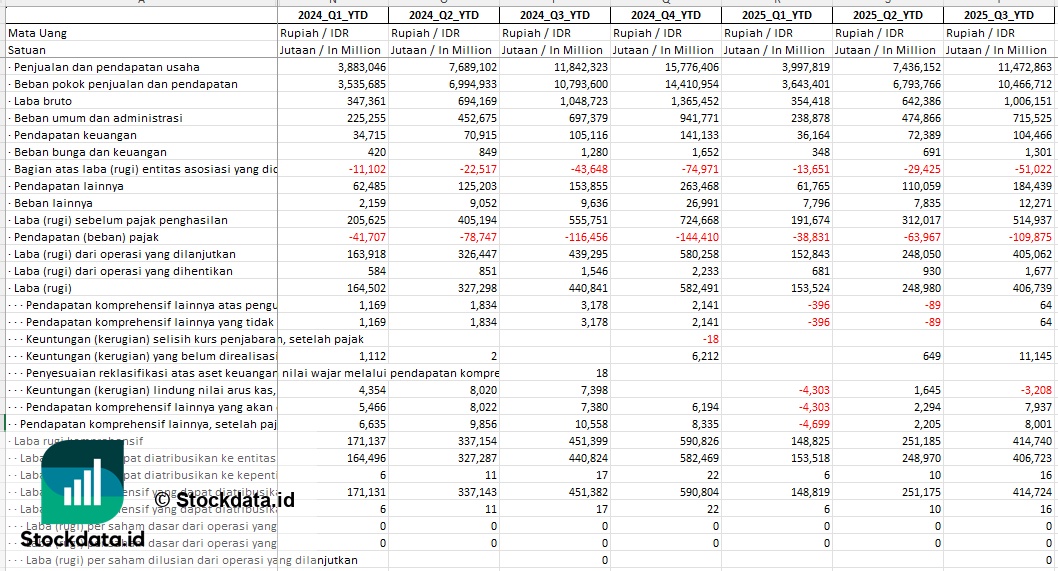Click the "Beban lainnya" row label
This screenshot has width=1058, height=571.
(x=53, y=202)
